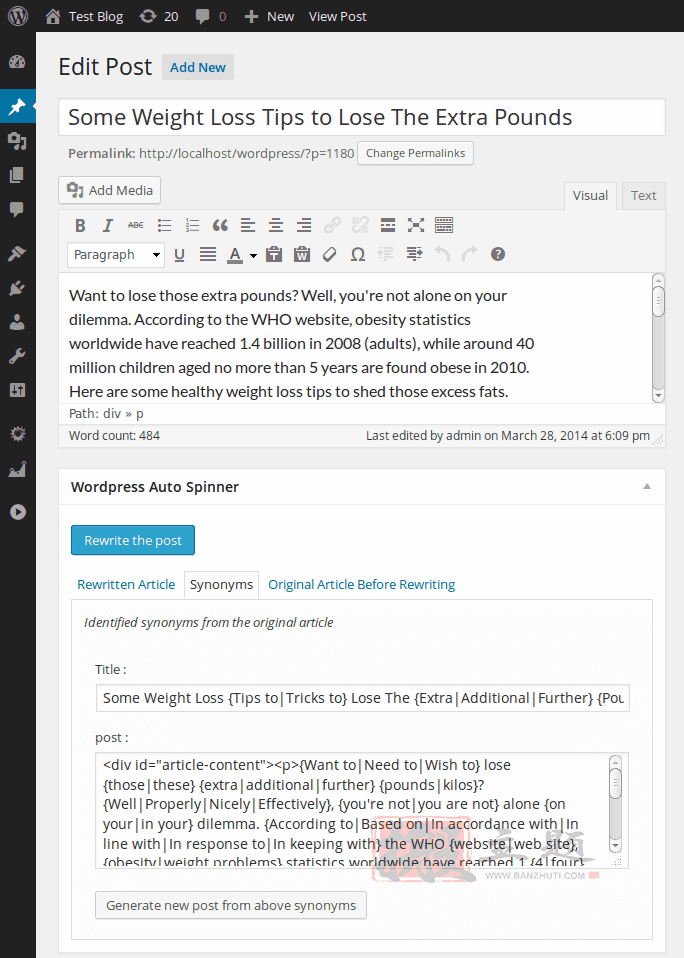This screenshot has height=958, width=684.
Task: Open the Test Blog home link
Action: (84, 16)
